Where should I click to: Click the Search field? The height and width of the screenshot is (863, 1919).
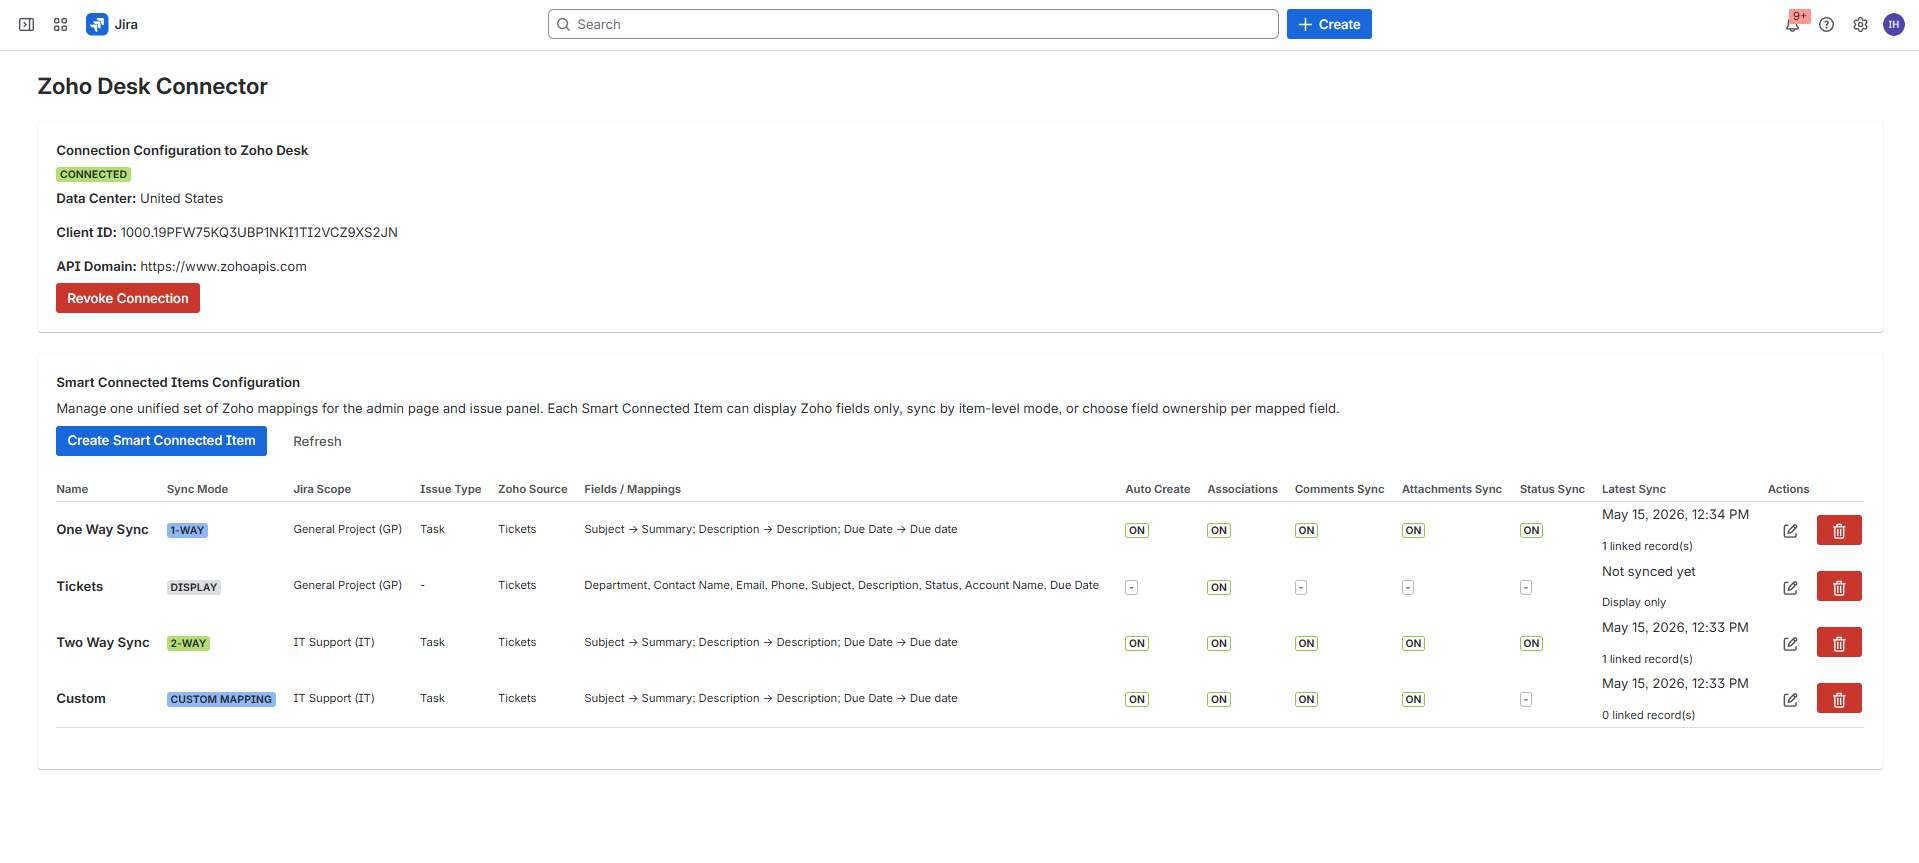tap(913, 24)
